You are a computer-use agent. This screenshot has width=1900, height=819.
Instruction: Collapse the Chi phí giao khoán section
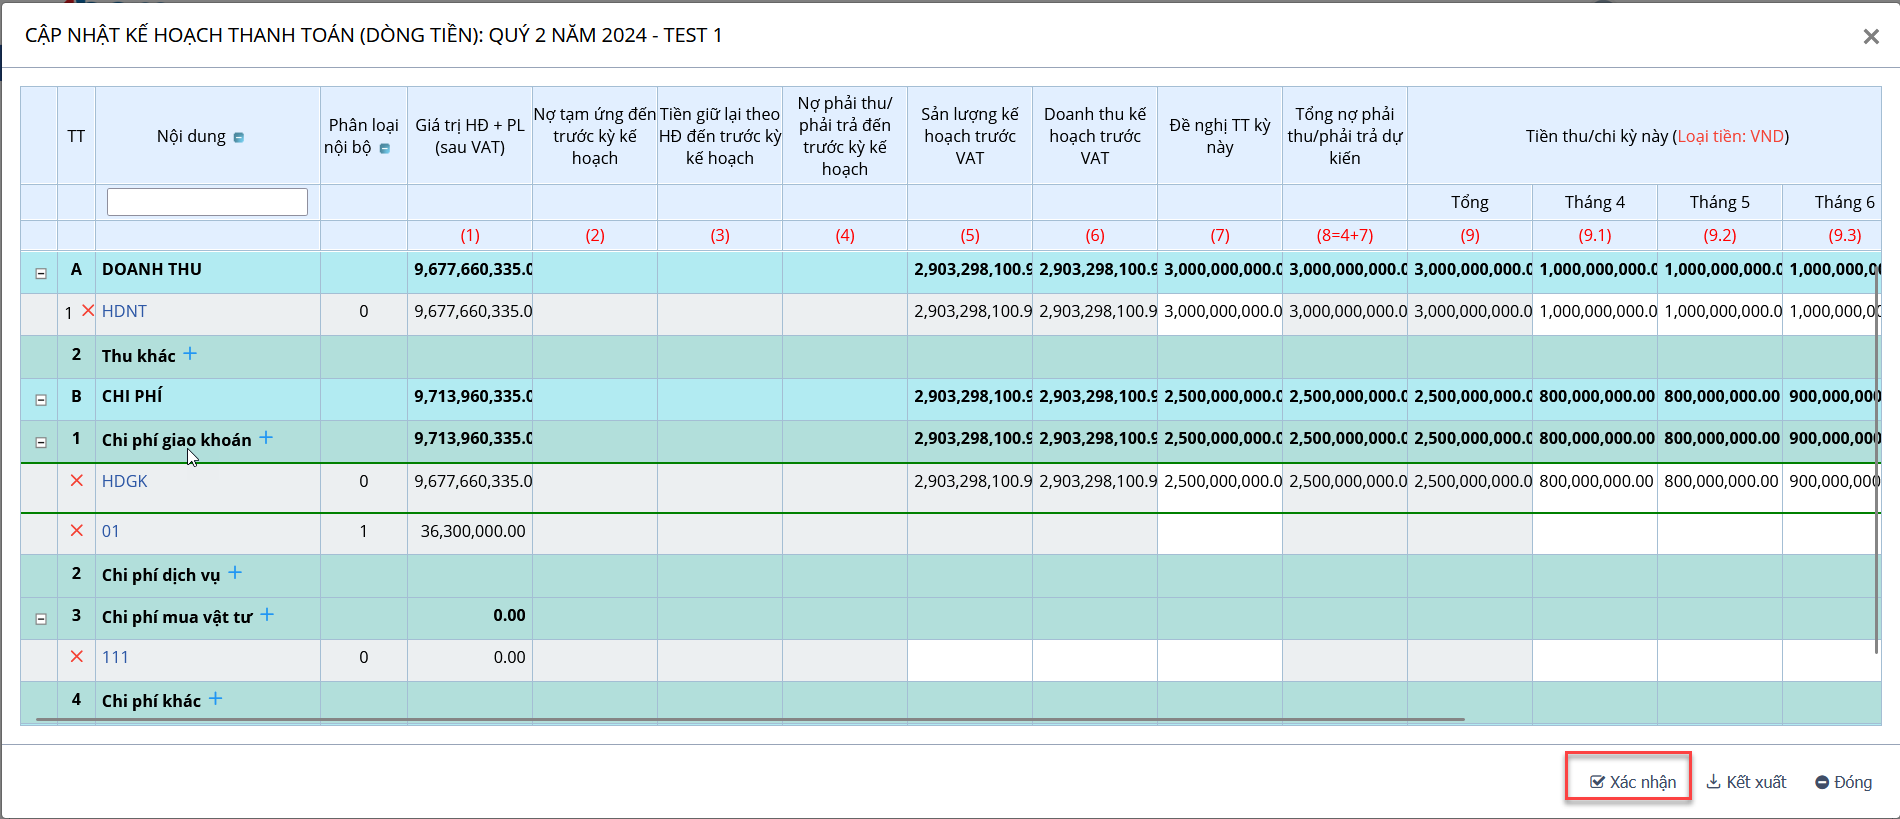point(41,442)
